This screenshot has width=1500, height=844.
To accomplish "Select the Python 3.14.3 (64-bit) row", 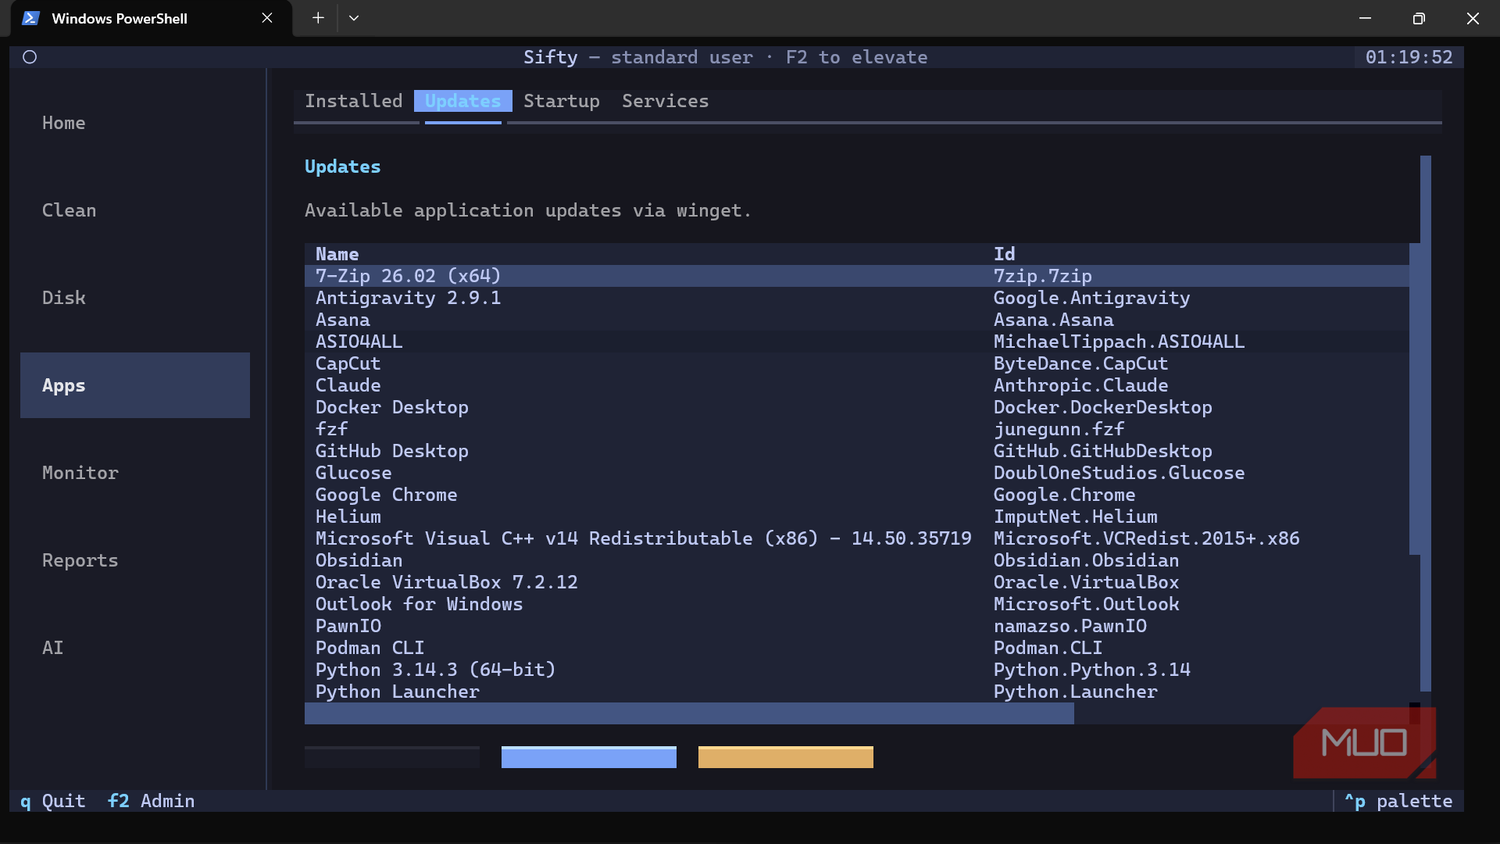I will coord(857,670).
